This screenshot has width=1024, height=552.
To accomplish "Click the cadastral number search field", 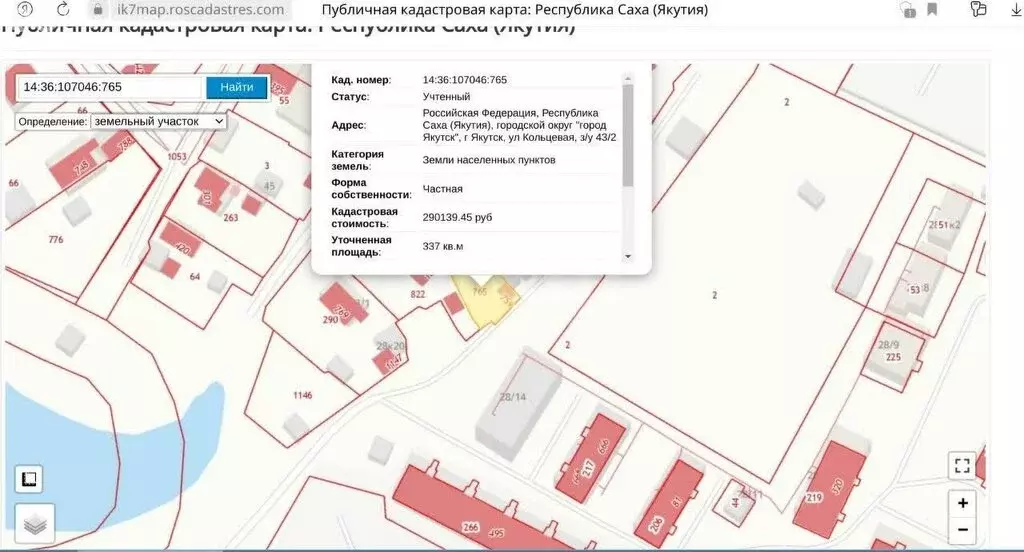I will [110, 88].
